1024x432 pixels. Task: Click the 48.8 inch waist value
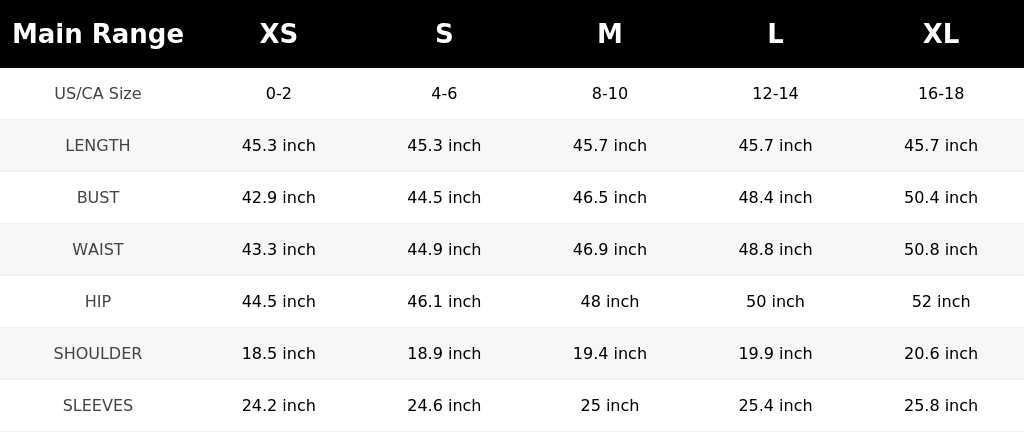[775, 249]
